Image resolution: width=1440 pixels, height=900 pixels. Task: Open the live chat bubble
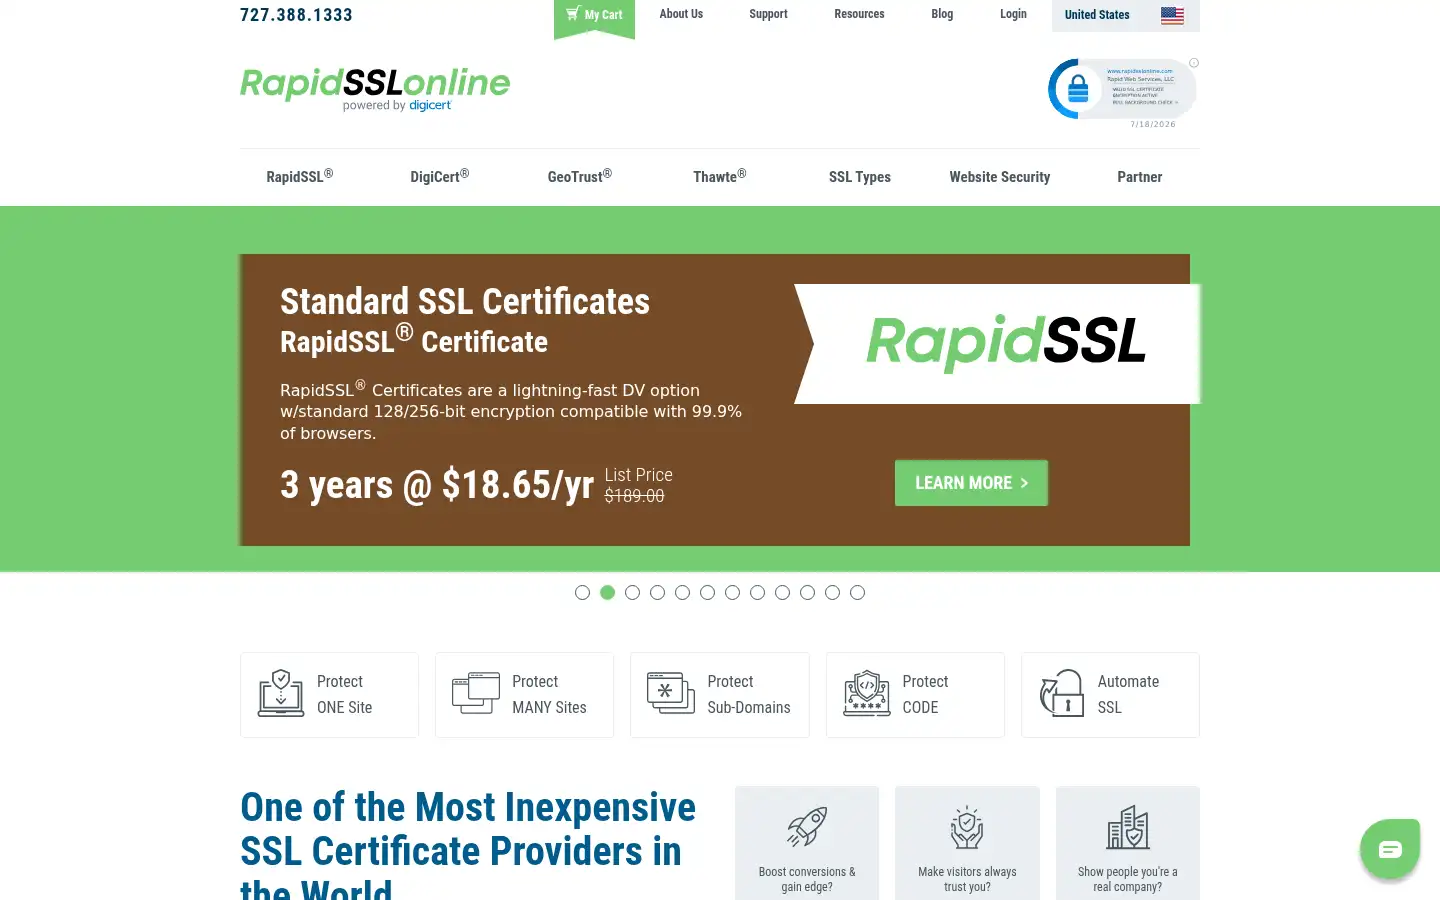click(1390, 849)
